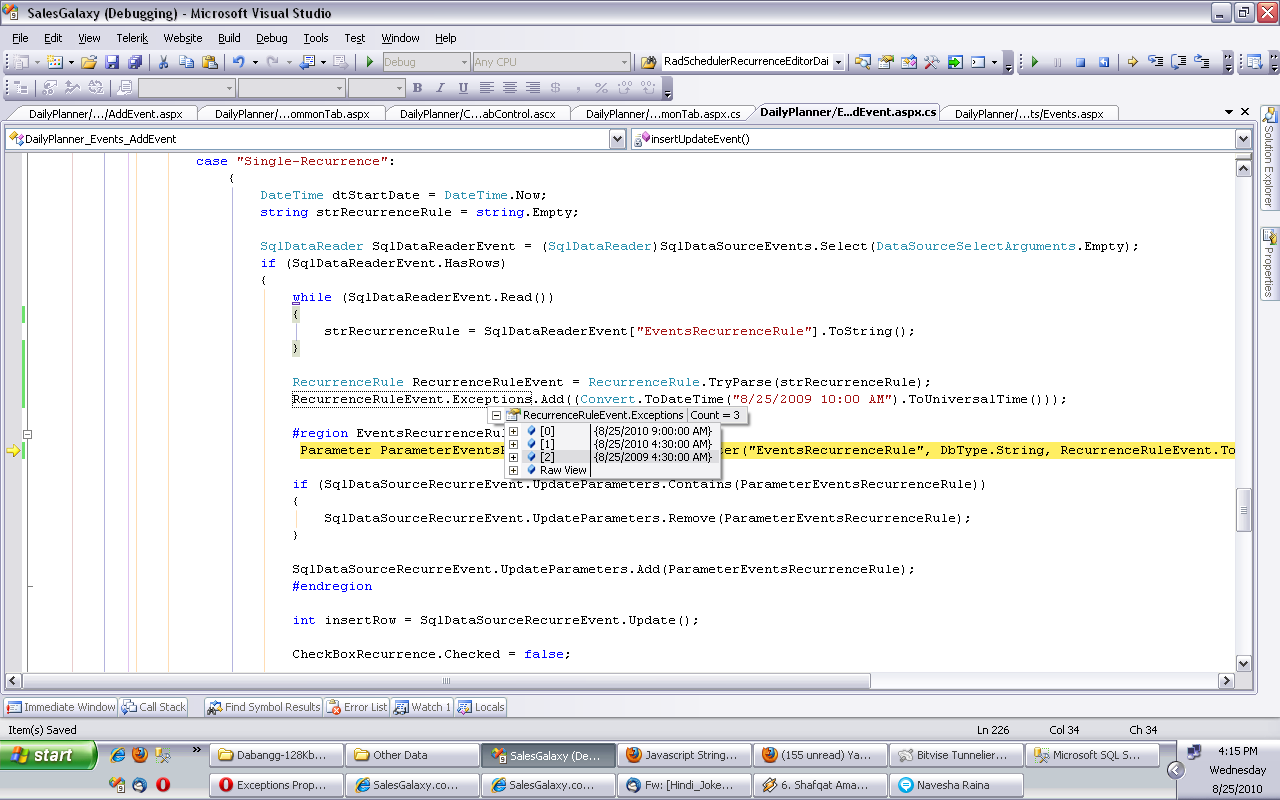The image size is (1280, 800).
Task: Click the editor's vertical scrollbar down arrow
Action: click(1243, 663)
